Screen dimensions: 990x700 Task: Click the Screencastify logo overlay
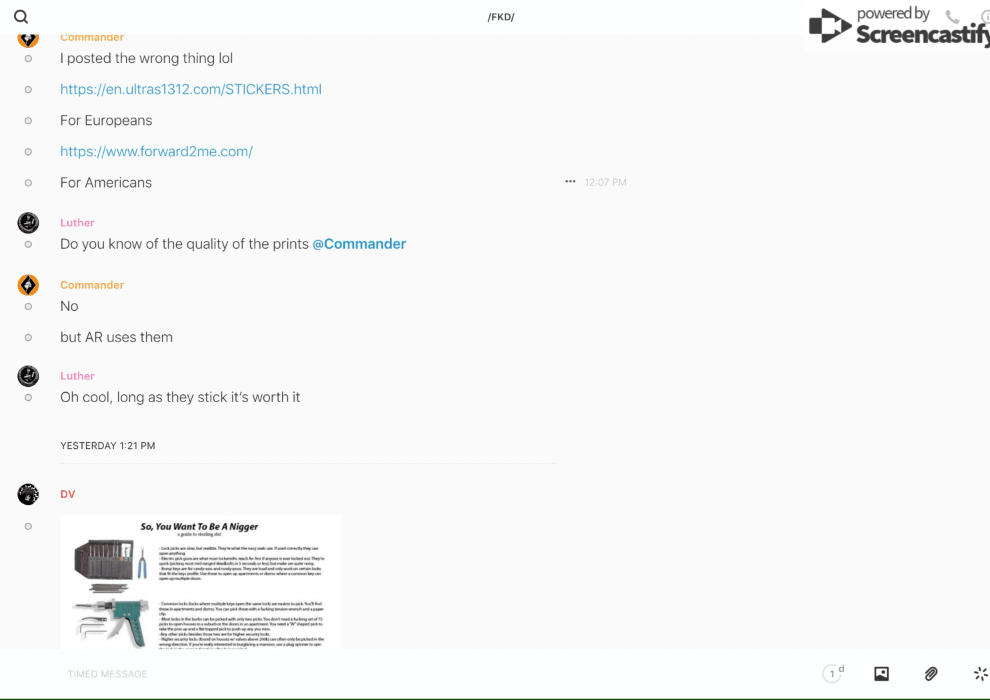pos(897,27)
